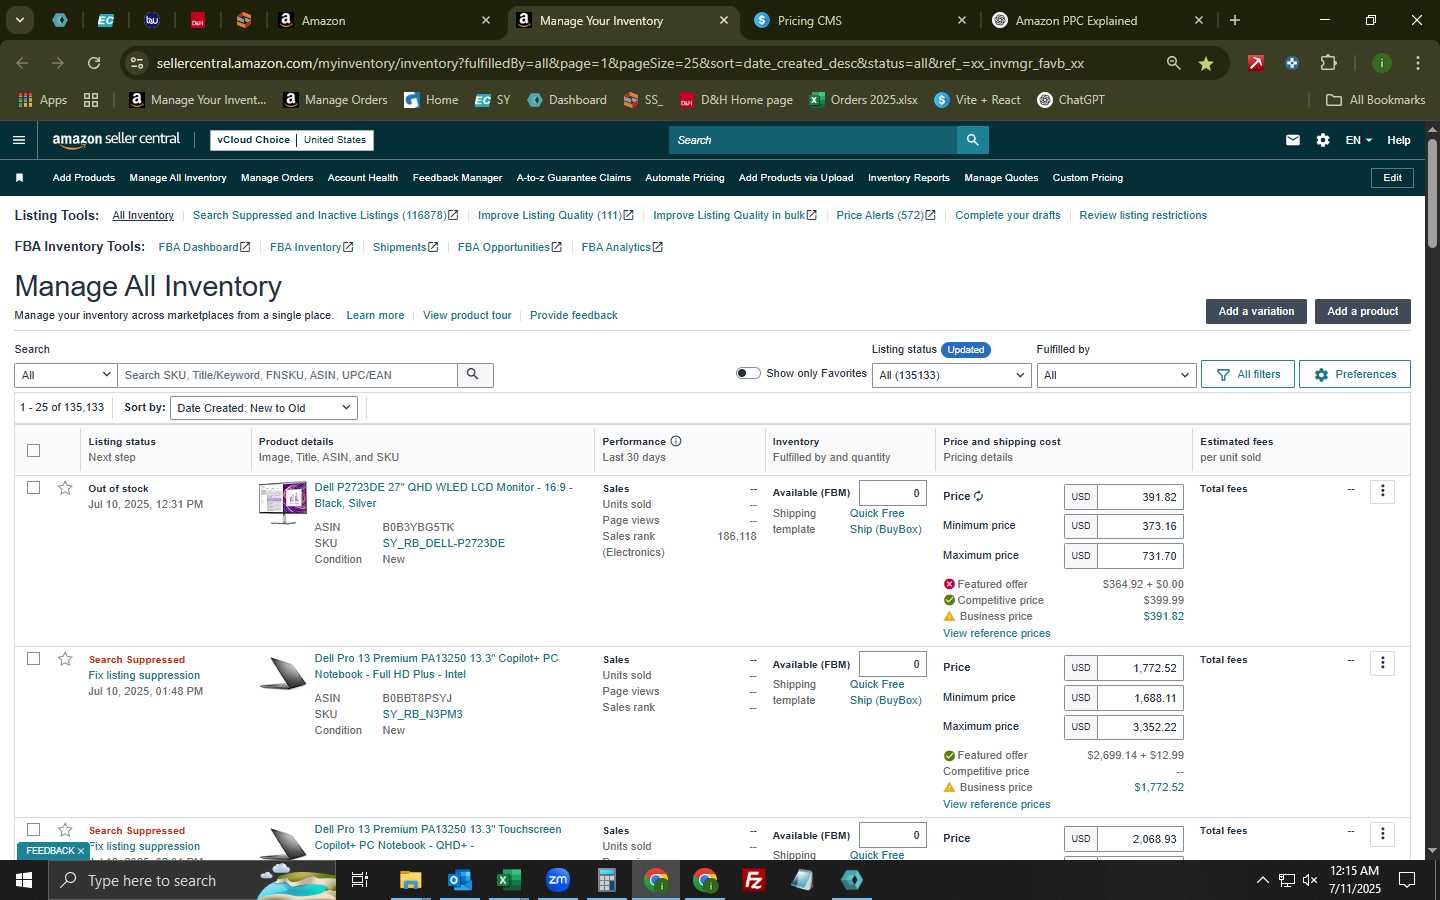The width and height of the screenshot is (1440, 900).
Task: Open the search scope 'All' dropdown
Action: (66, 375)
